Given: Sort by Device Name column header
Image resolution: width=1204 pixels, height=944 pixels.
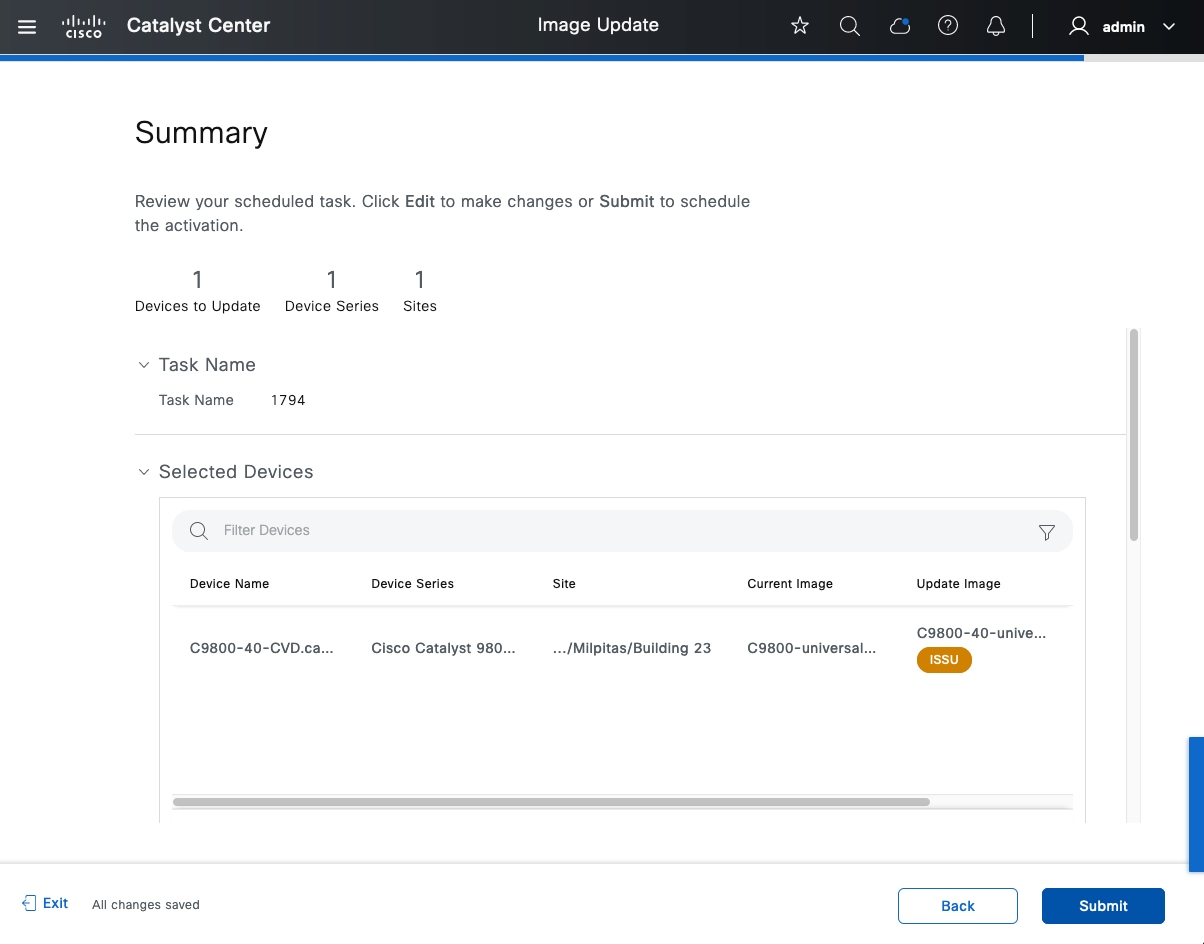Looking at the screenshot, I should coord(229,584).
